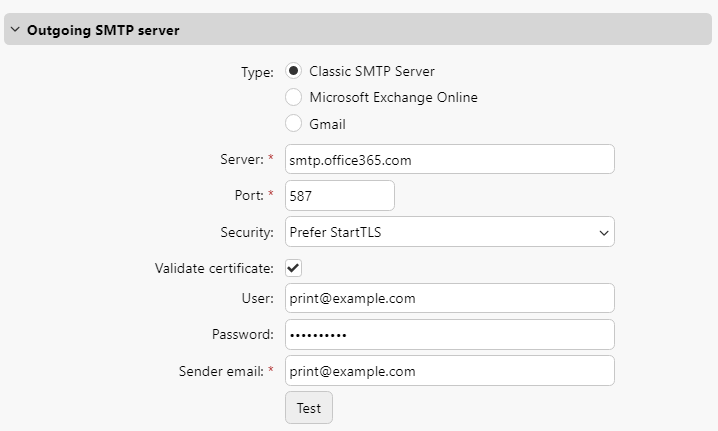
Task: Click the Outgoing SMTP server header title
Action: point(103,30)
